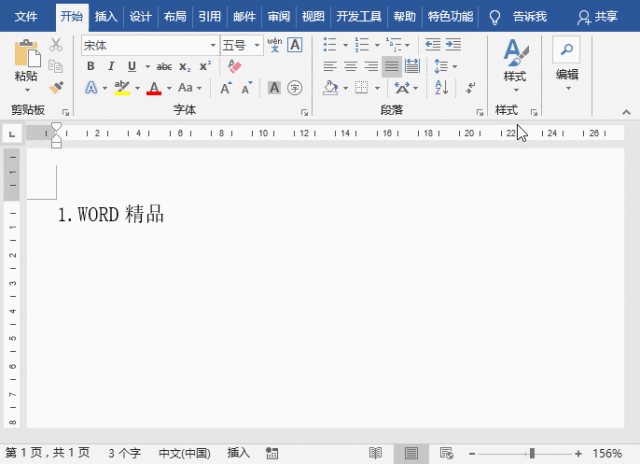Click the lightbulb Tell Me icon
The height and width of the screenshot is (464, 640).
[x=495, y=18]
